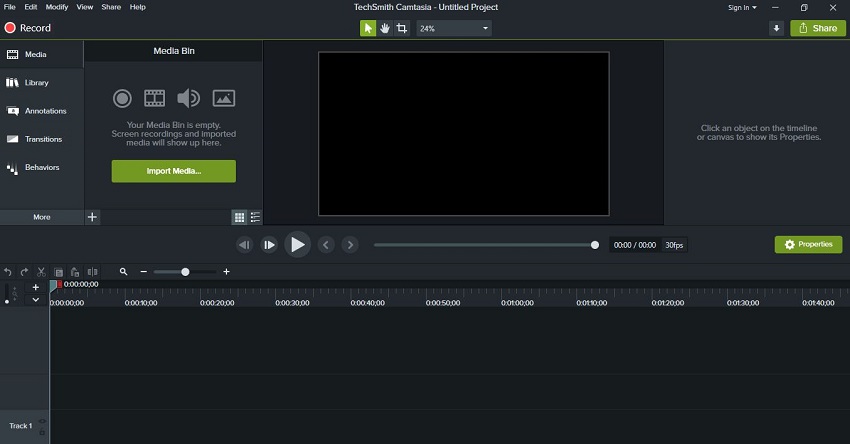The image size is (850, 444).
Task: Jump to next marker with right chevron
Action: click(350, 245)
